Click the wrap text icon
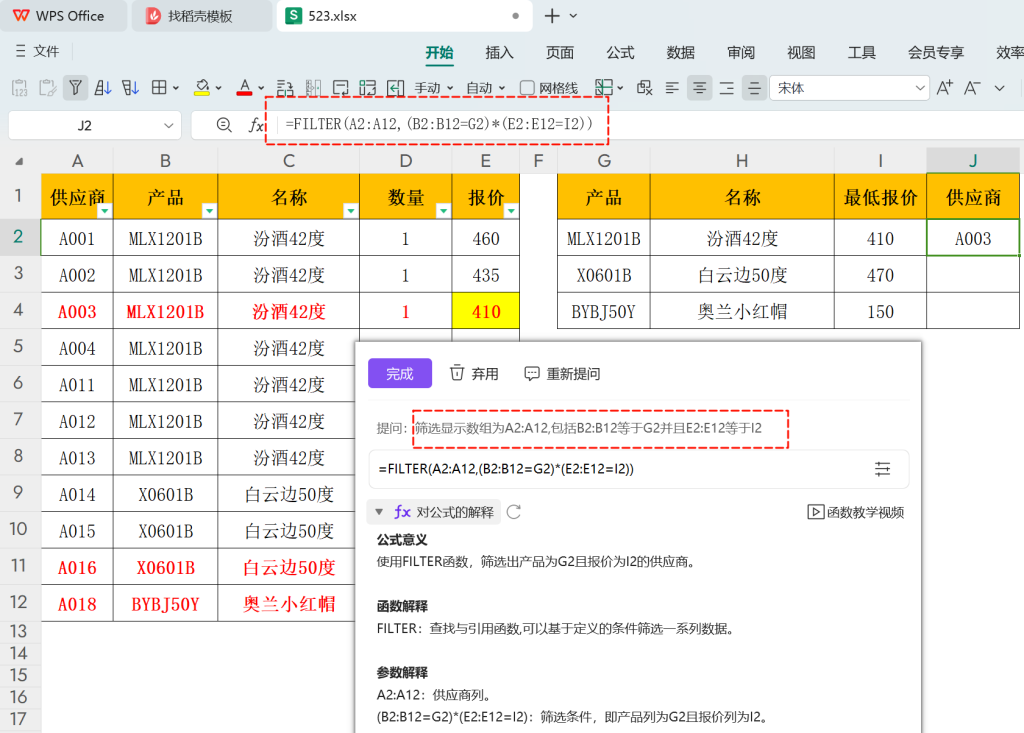This screenshot has width=1024, height=733. [x=340, y=88]
